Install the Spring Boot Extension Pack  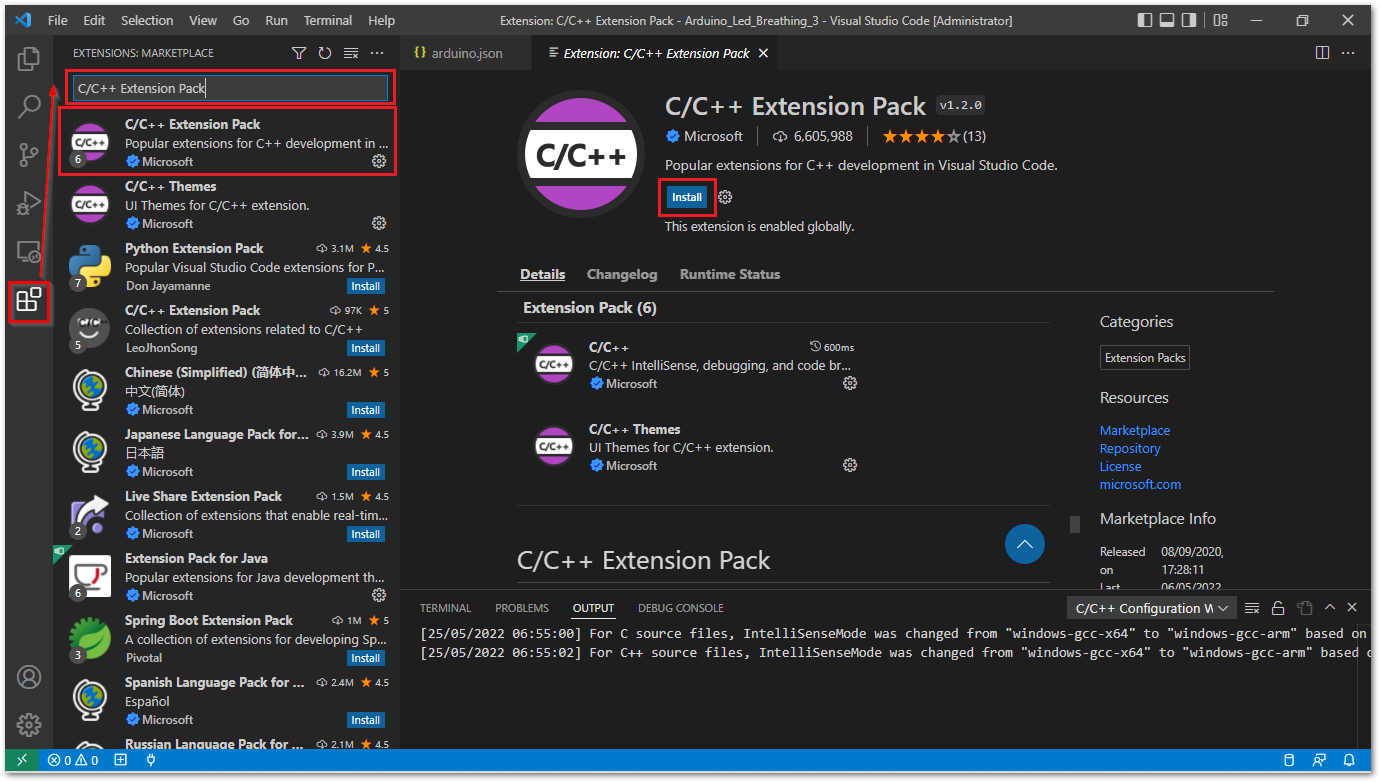tap(366, 658)
